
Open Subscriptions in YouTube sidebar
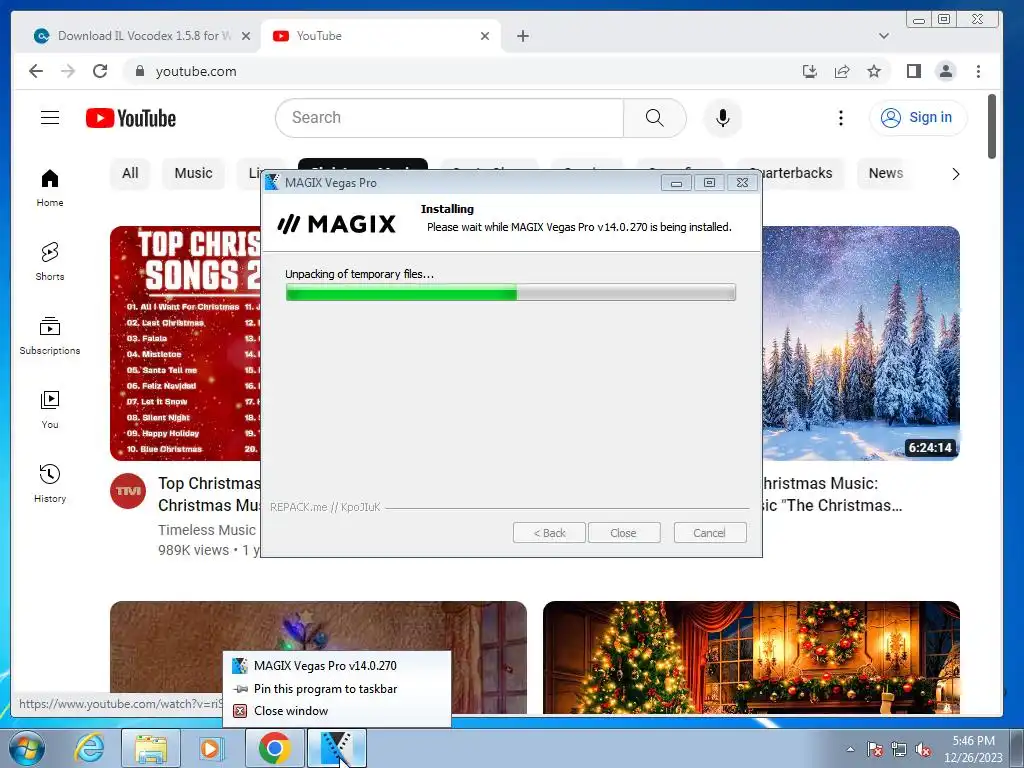tap(50, 336)
